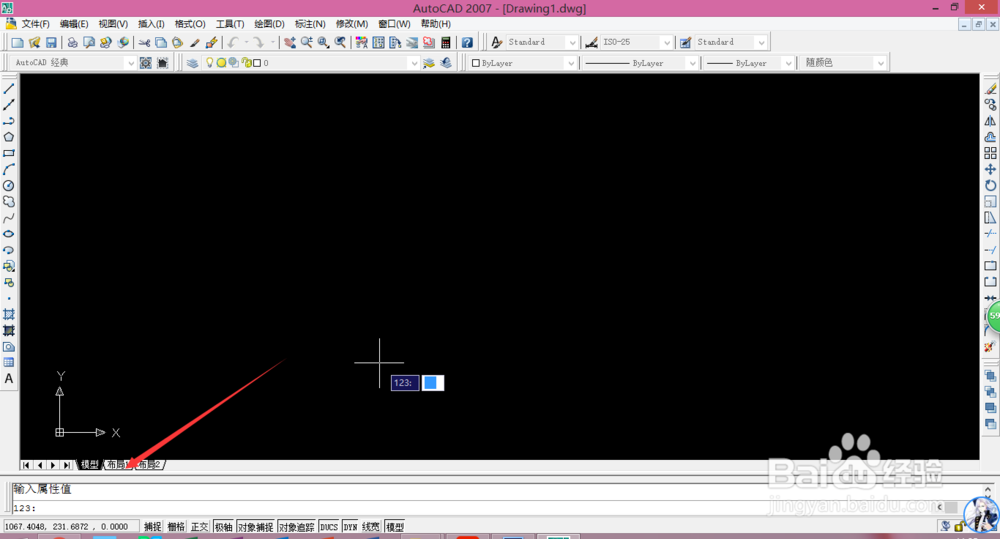Select the Array modify tool

pos(990,153)
